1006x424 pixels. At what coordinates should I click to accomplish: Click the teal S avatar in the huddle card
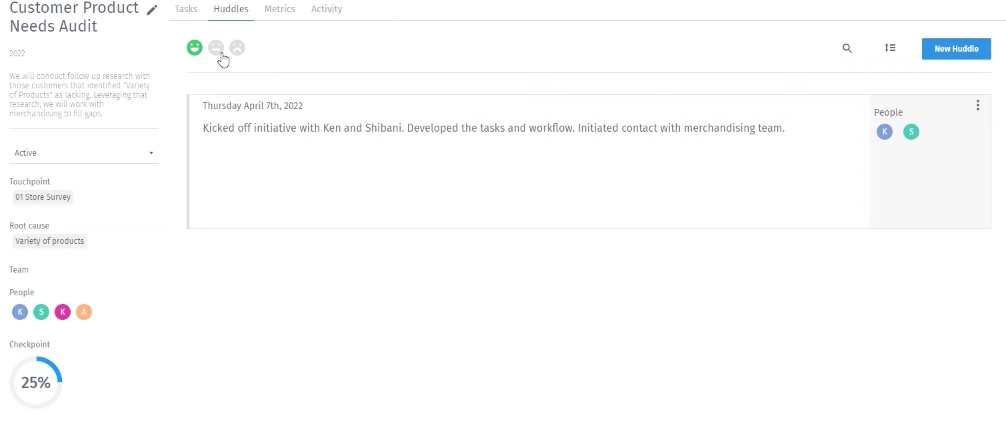[910, 131]
